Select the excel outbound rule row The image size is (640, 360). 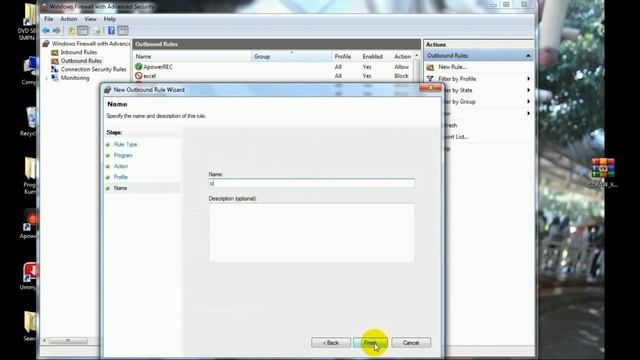point(273,76)
